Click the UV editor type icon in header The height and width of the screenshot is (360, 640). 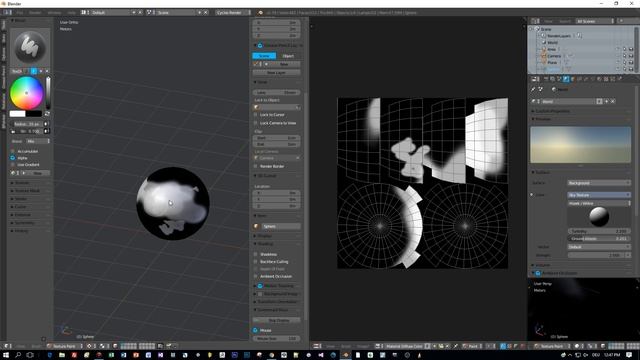tap(318, 346)
